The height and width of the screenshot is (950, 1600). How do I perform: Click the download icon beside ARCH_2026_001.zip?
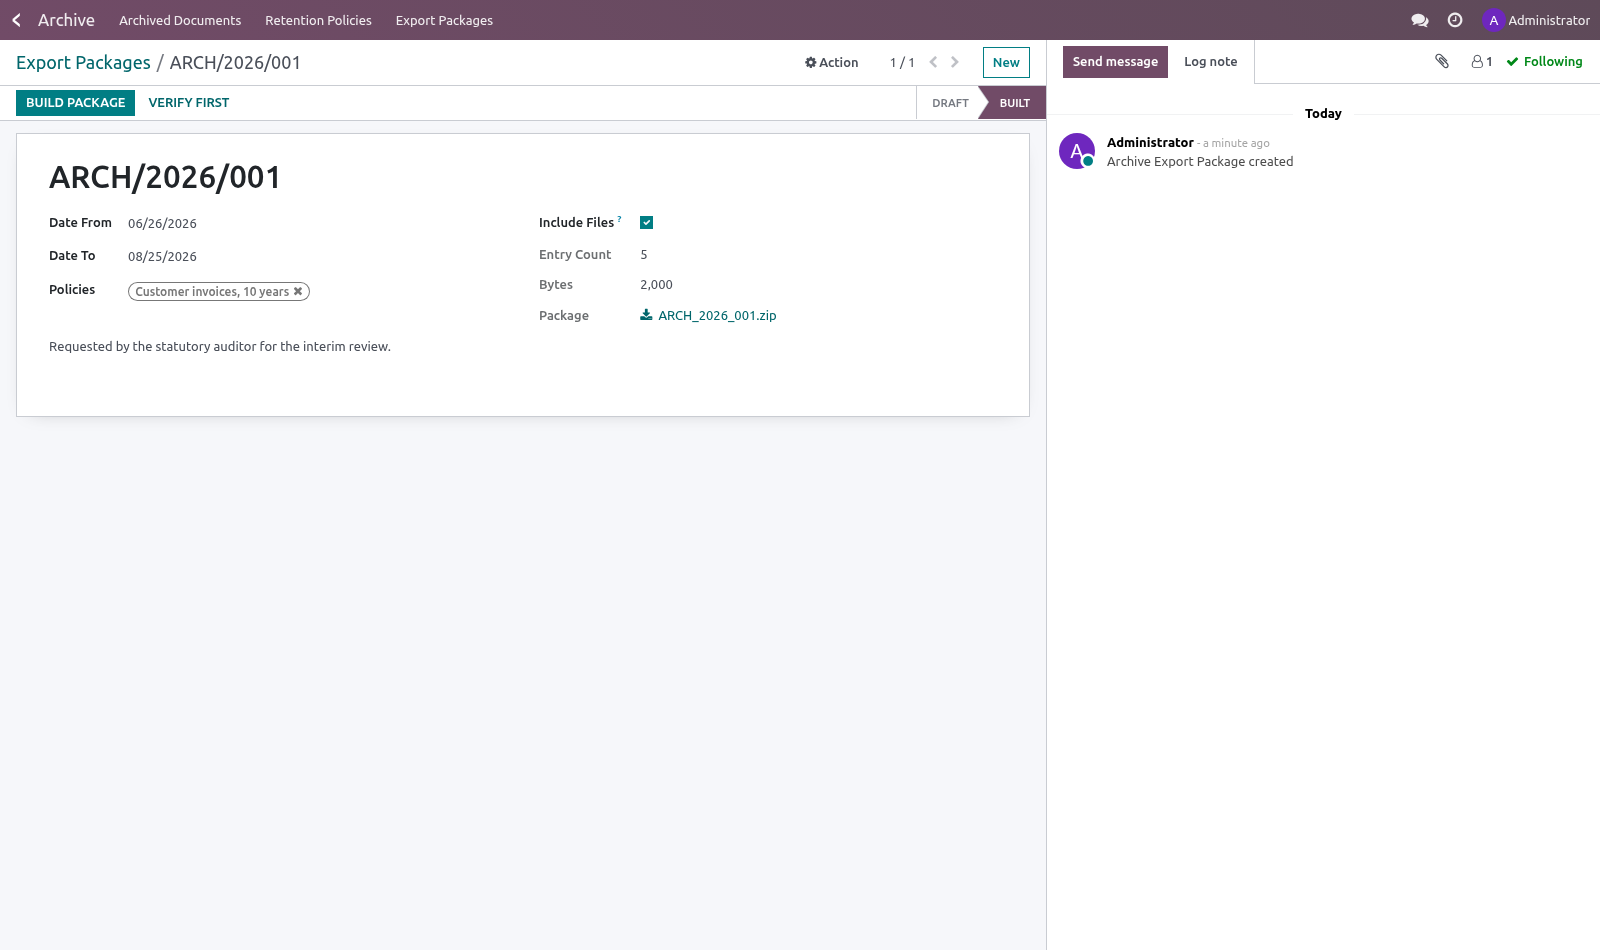[x=646, y=315]
